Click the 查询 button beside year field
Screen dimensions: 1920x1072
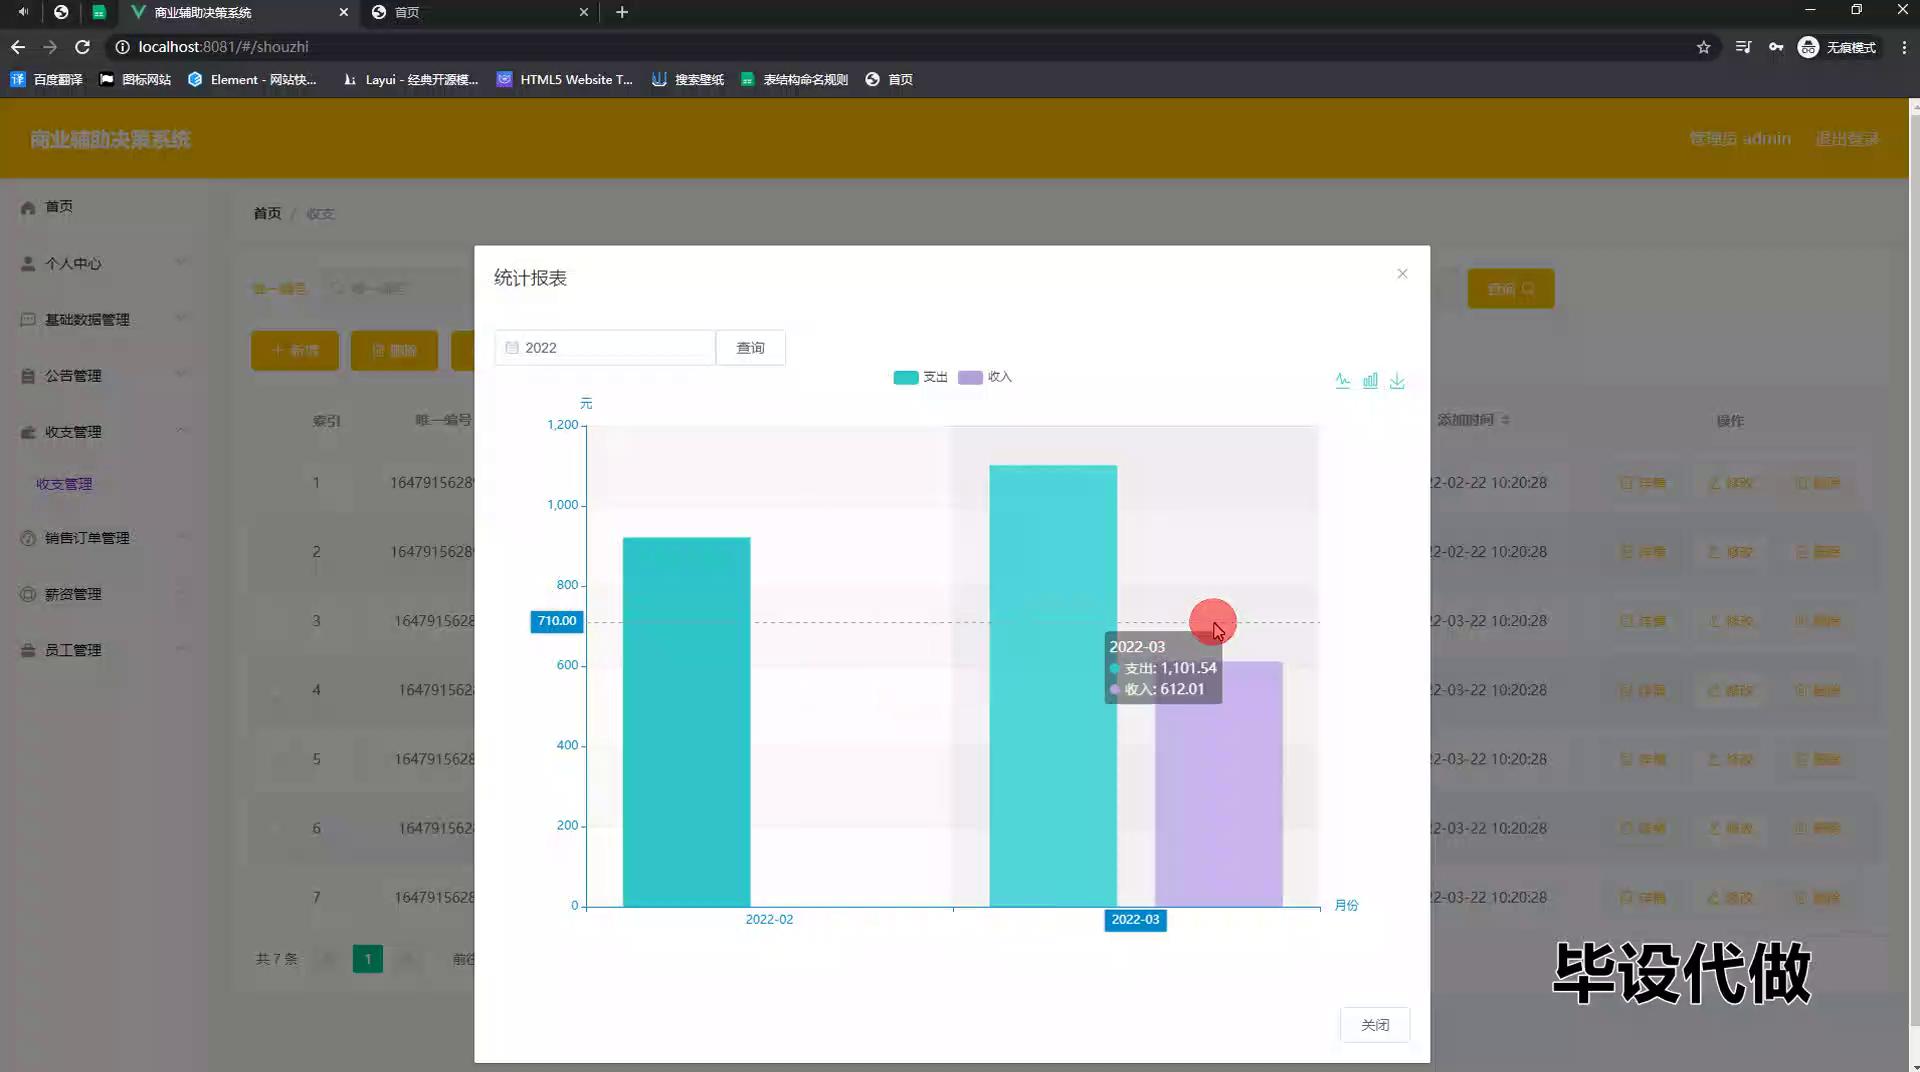(750, 348)
